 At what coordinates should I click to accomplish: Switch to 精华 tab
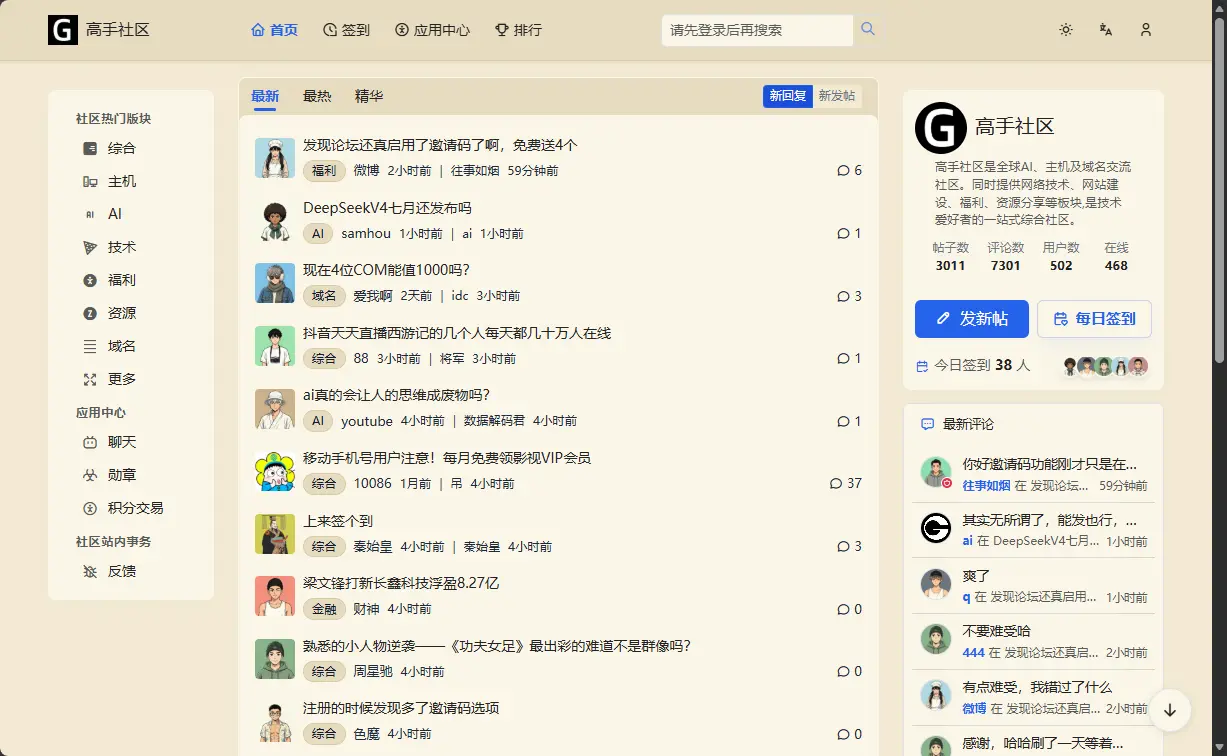tap(369, 96)
